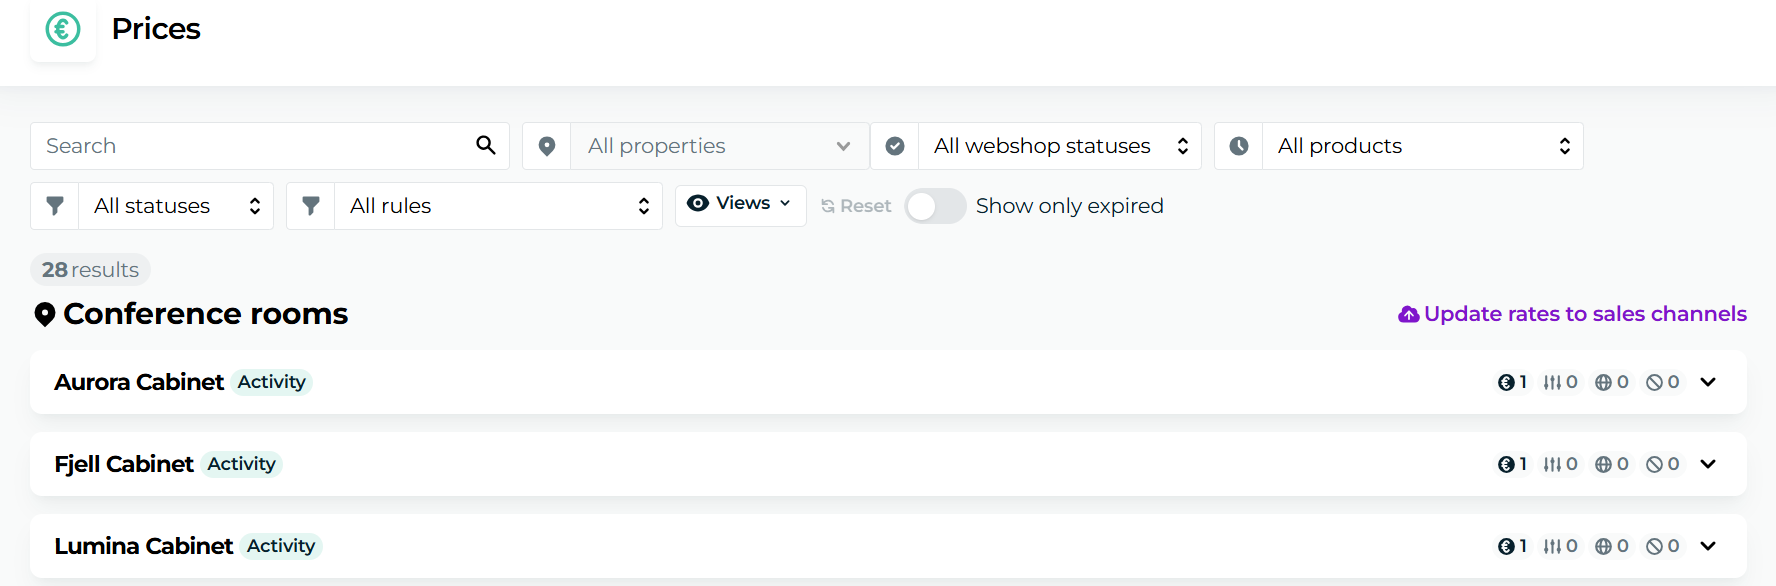
Task: Click Lumina Cabinet blocked count icon
Action: coord(1655,546)
